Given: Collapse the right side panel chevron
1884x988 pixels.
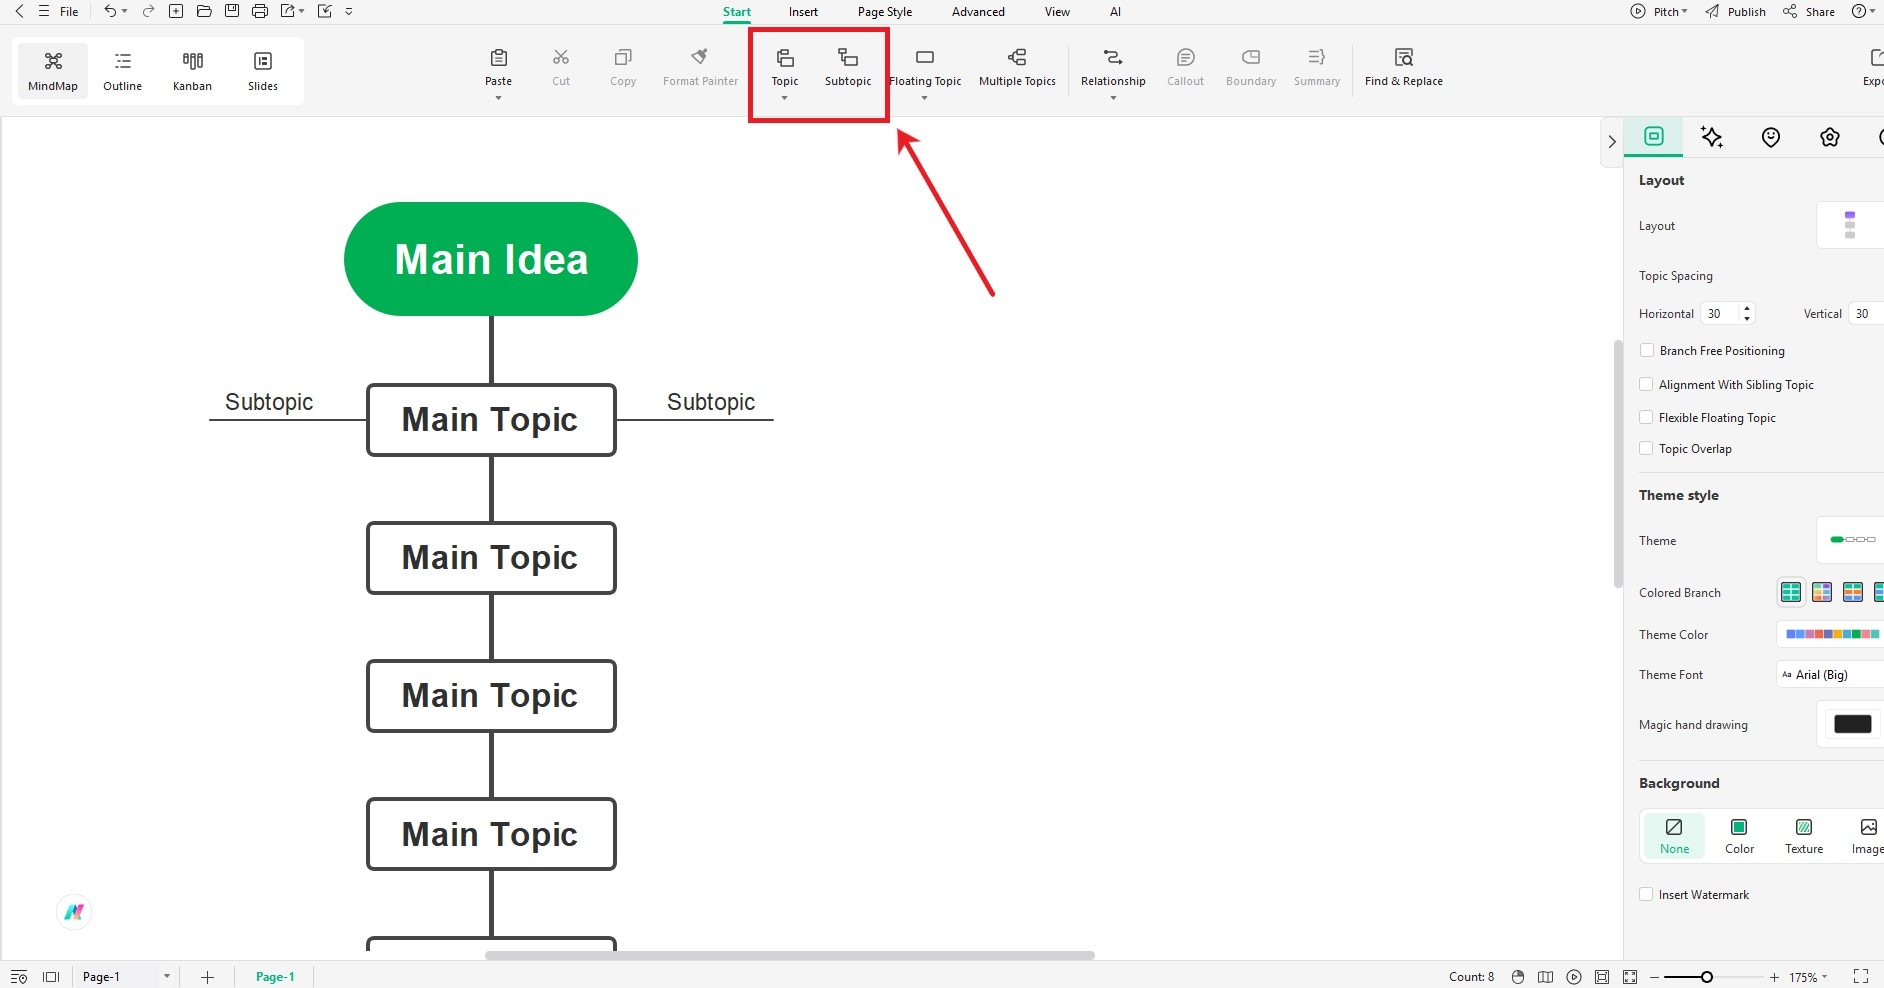Looking at the screenshot, I should (x=1612, y=141).
